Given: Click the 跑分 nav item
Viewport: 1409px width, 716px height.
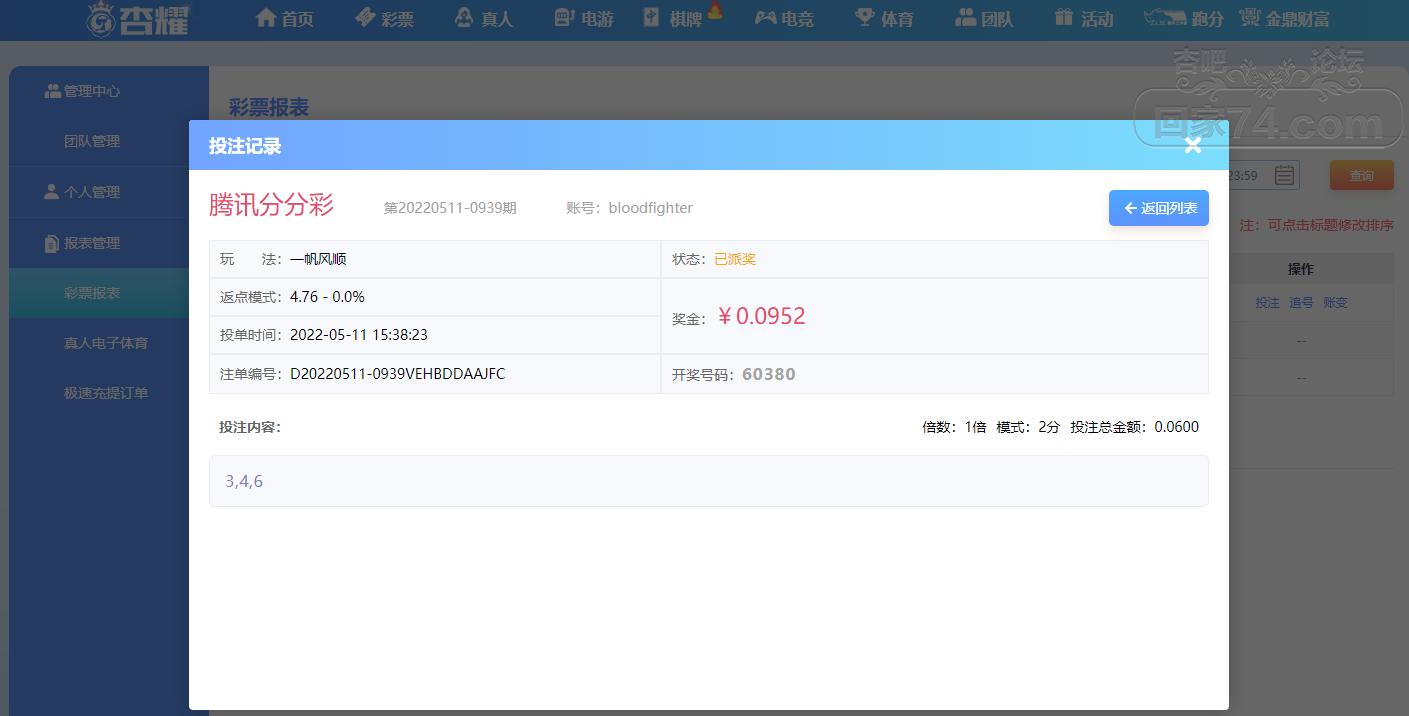Looking at the screenshot, I should pos(1185,18).
